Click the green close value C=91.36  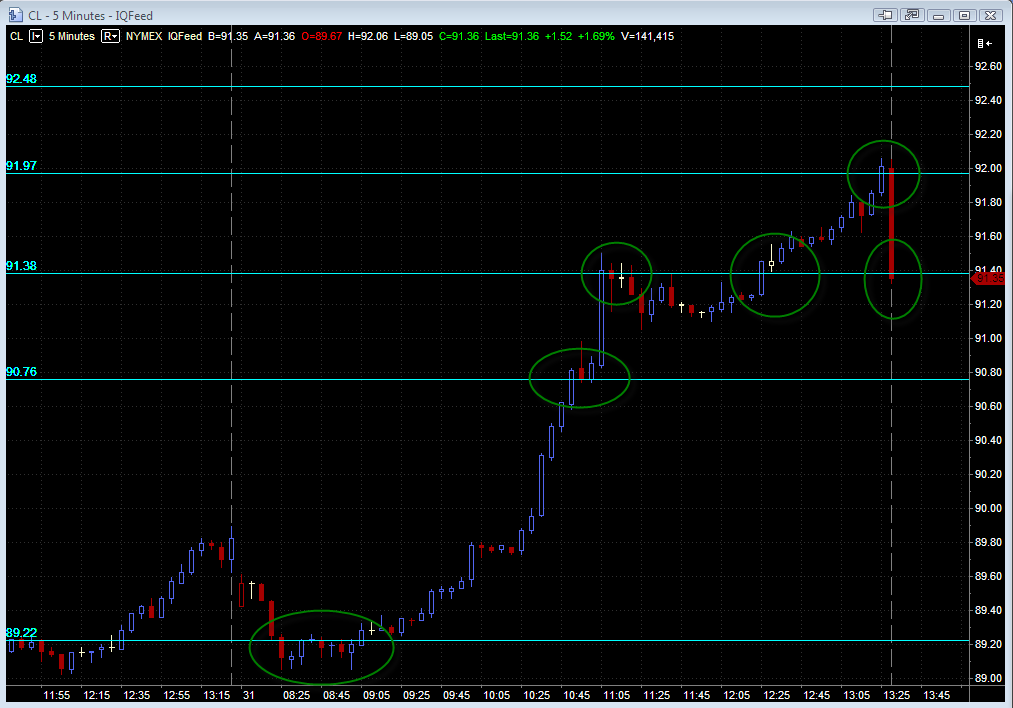tap(459, 36)
